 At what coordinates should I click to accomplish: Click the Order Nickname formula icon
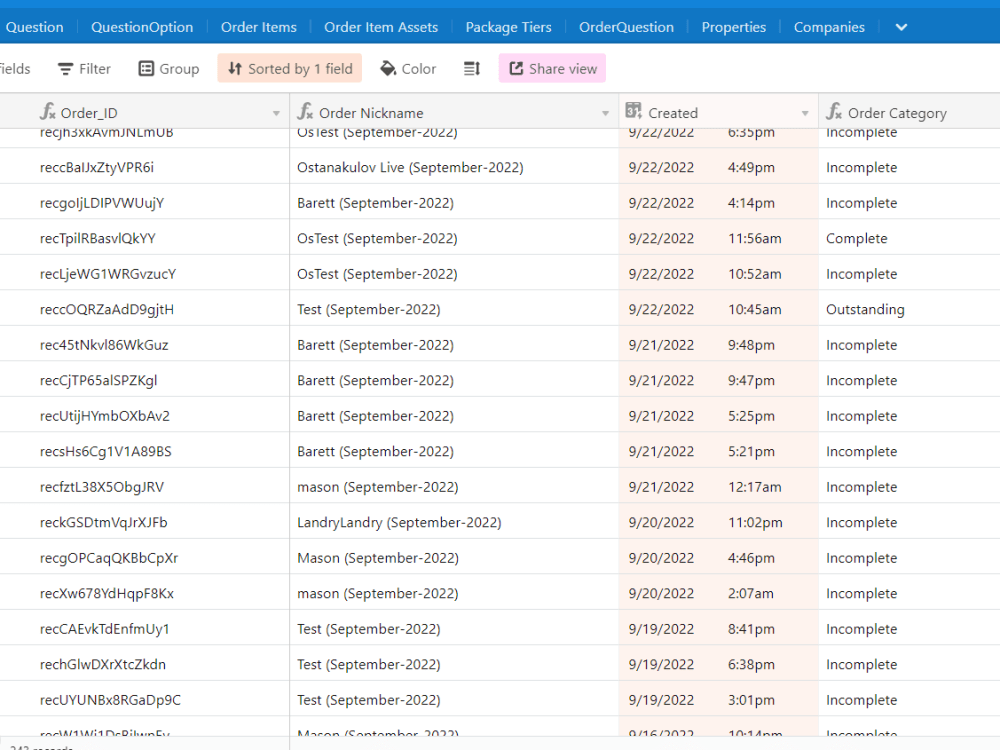point(305,112)
